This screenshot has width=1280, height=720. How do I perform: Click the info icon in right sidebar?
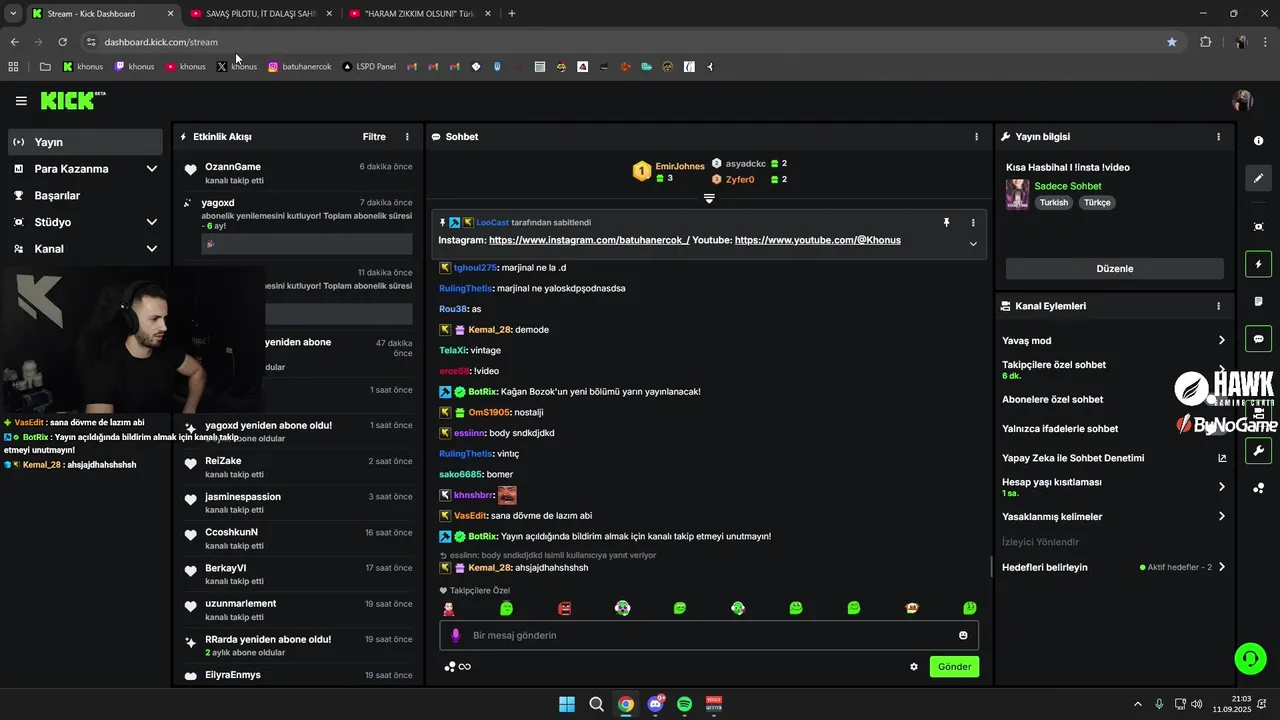tap(1259, 141)
